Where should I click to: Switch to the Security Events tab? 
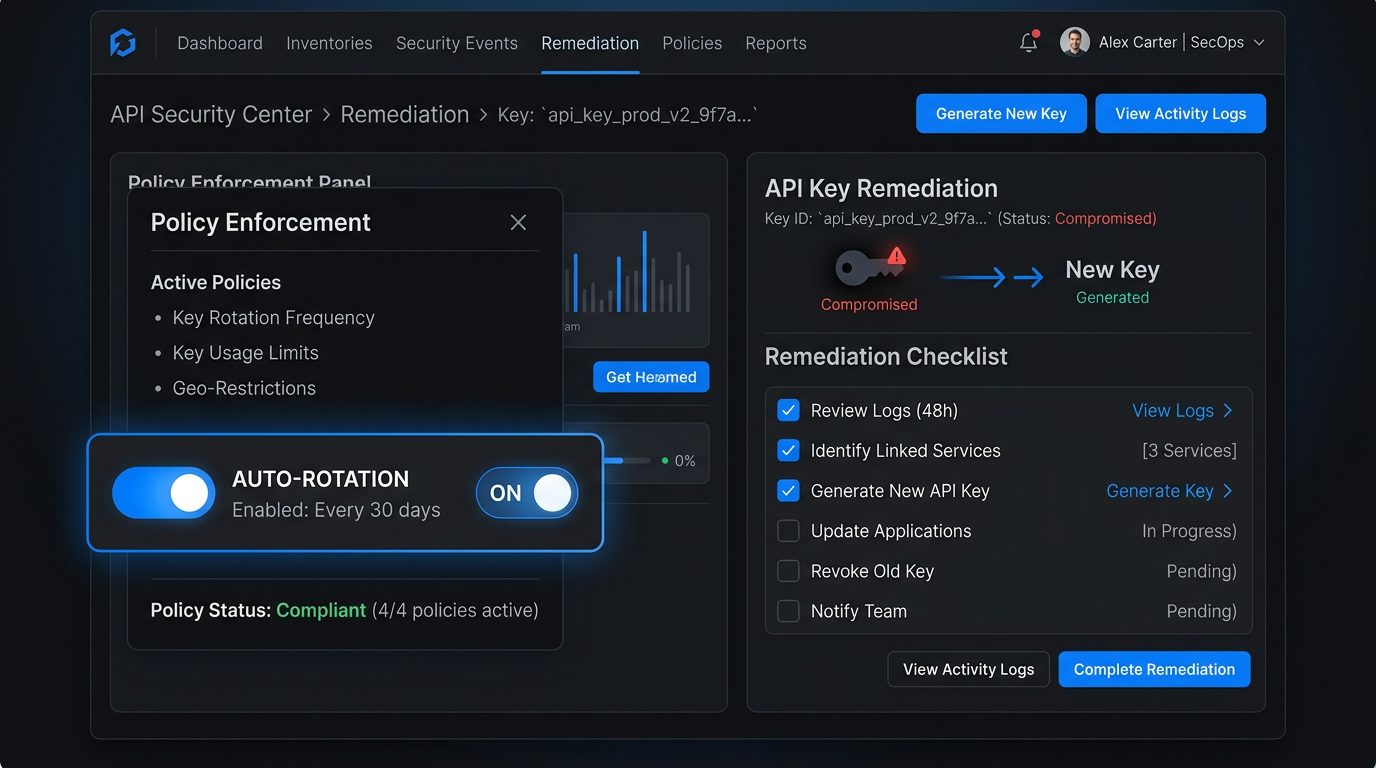[x=457, y=43]
